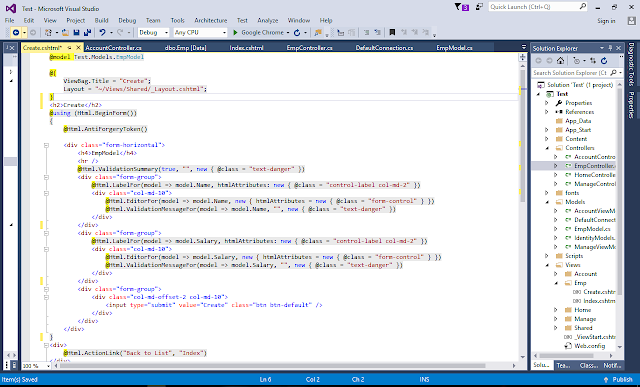
Task: Click the Sign in link
Action: [606, 21]
